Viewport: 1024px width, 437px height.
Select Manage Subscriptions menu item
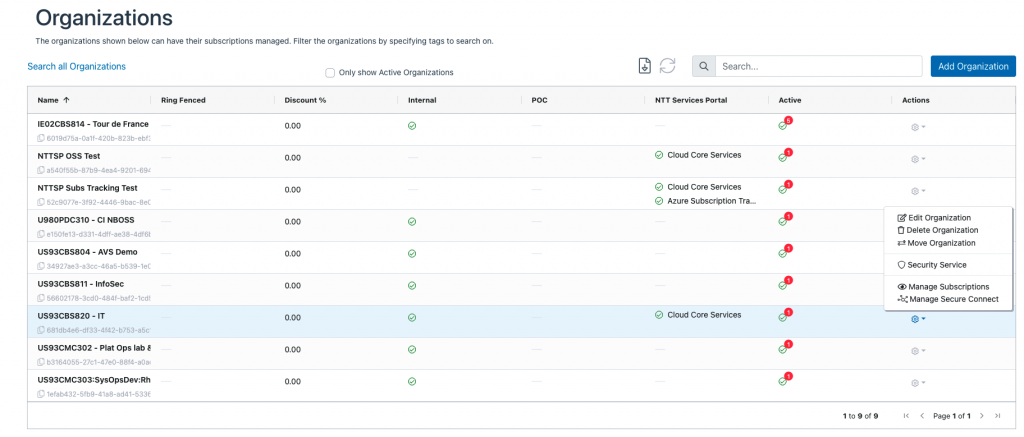coord(944,287)
